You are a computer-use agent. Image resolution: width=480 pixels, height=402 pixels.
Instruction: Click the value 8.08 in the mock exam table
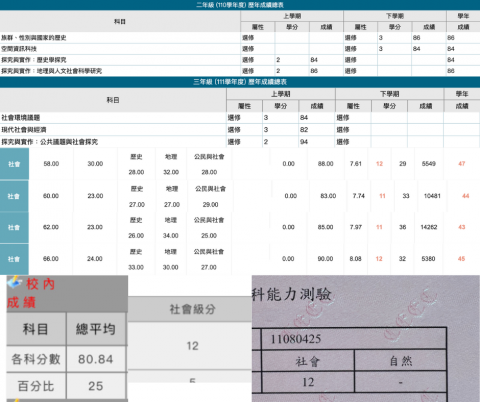point(355,259)
